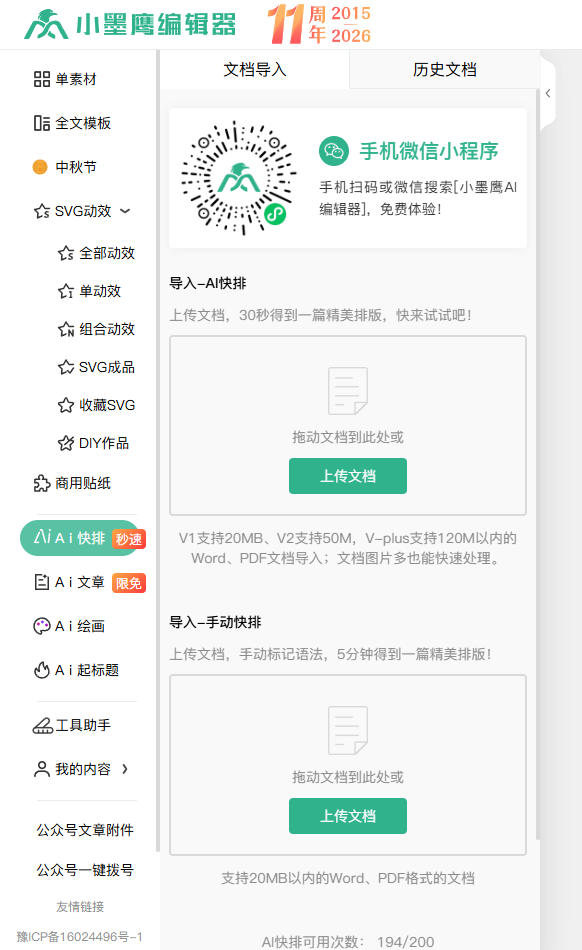Image resolution: width=582 pixels, height=950 pixels.
Task: Click 上传文档 under 导入-AI快排
Action: click(x=348, y=476)
